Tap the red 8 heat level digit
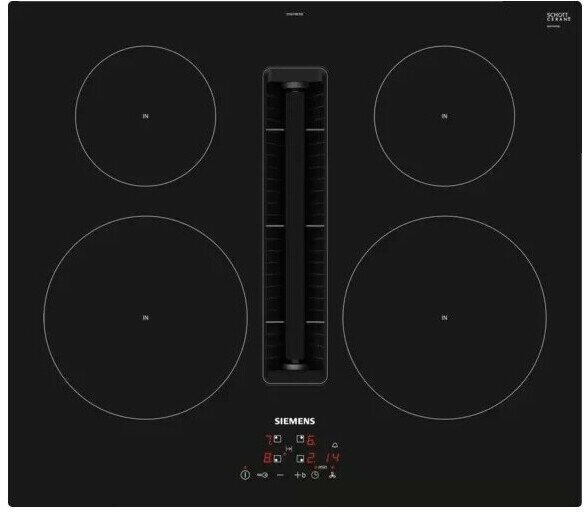584x512 pixels. pos(268,458)
